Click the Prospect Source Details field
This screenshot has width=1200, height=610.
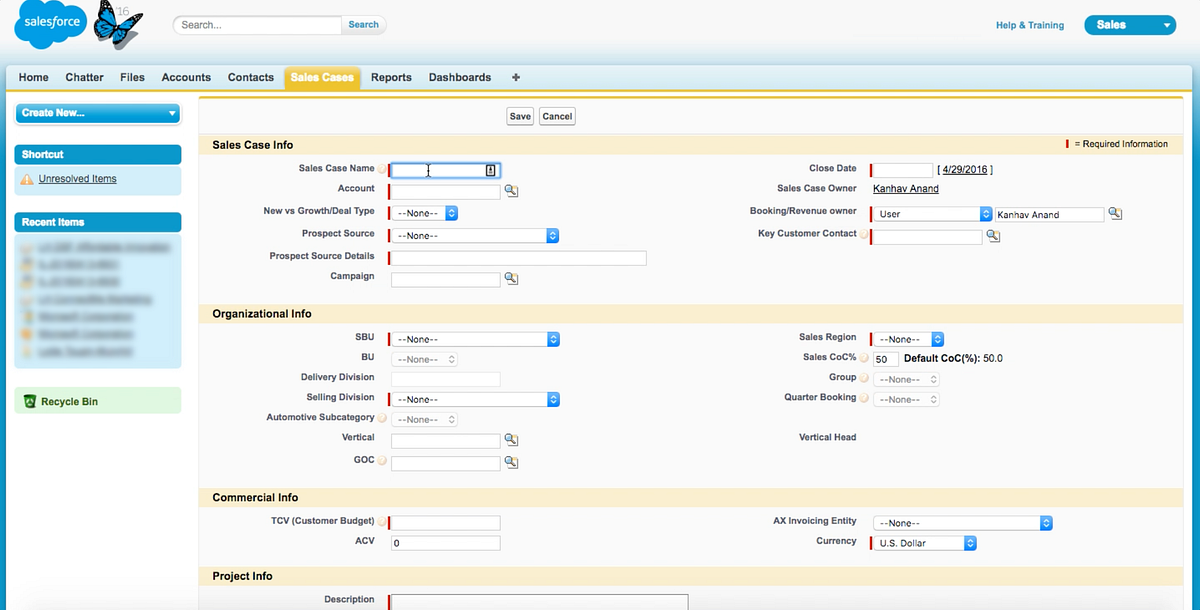(518, 258)
